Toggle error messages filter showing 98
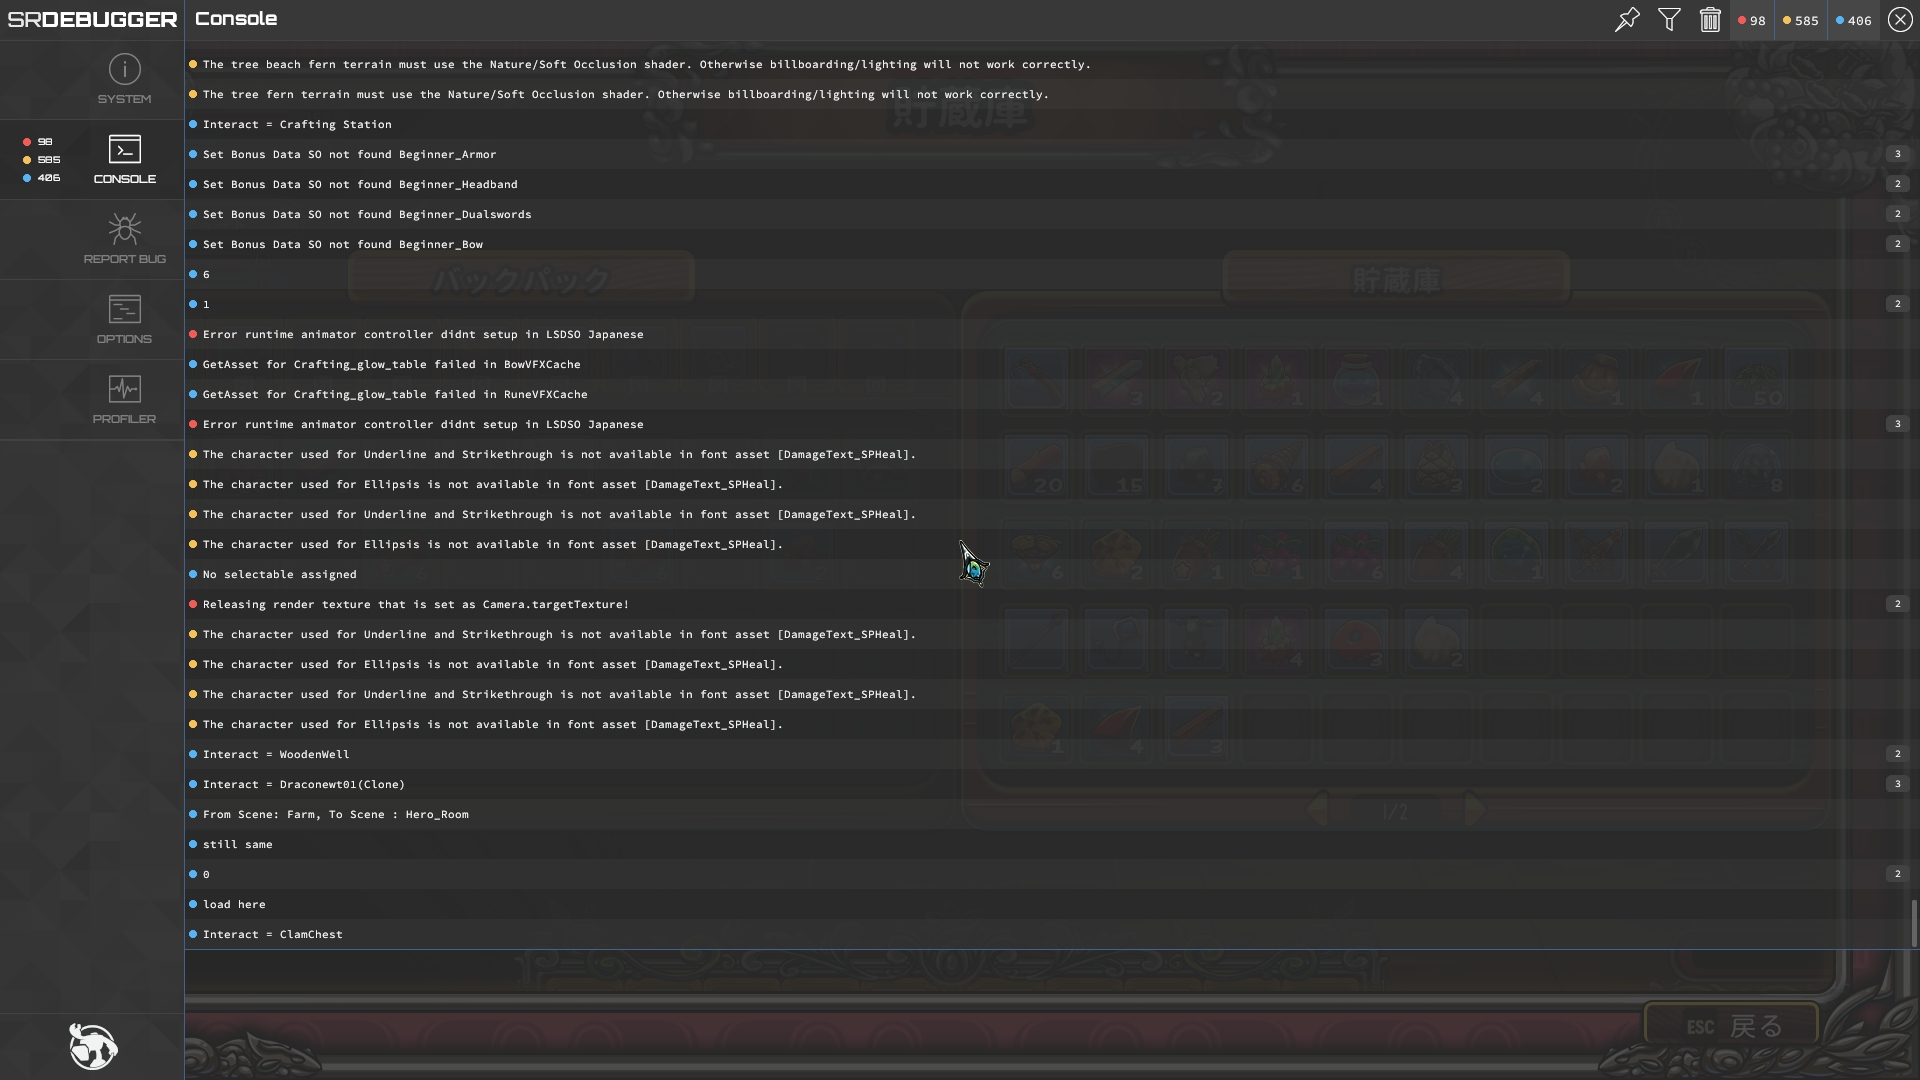The image size is (1920, 1080). [1752, 20]
